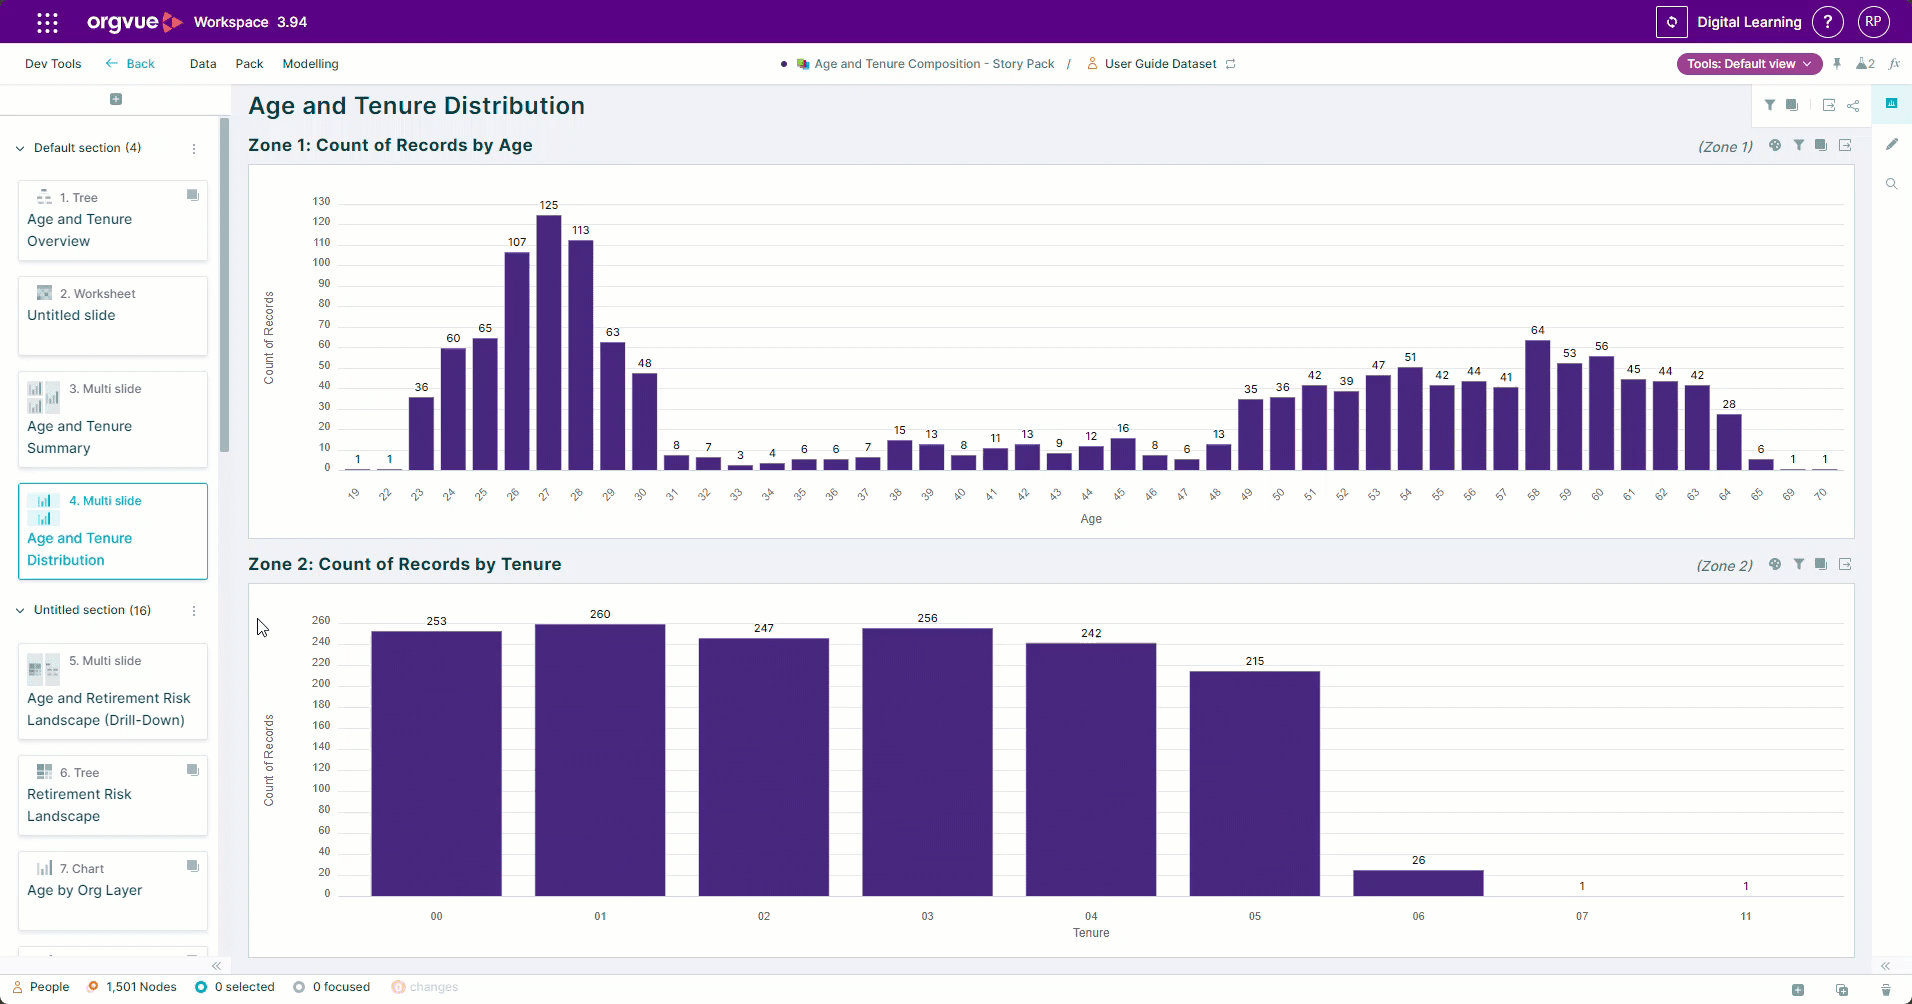Click the Zone 2 filter funnel icon
The height and width of the screenshot is (1004, 1912).
click(x=1799, y=564)
